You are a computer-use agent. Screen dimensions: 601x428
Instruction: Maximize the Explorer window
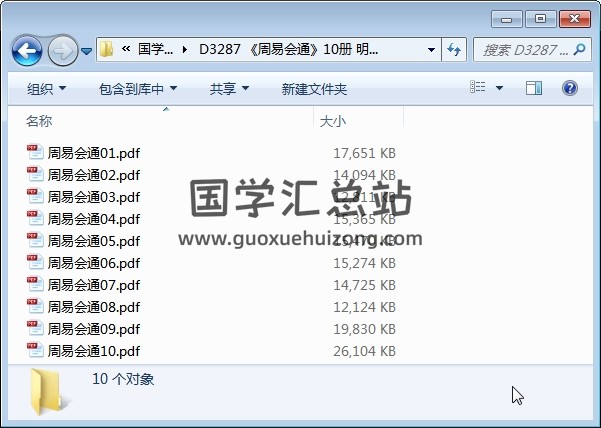[x=540, y=19]
